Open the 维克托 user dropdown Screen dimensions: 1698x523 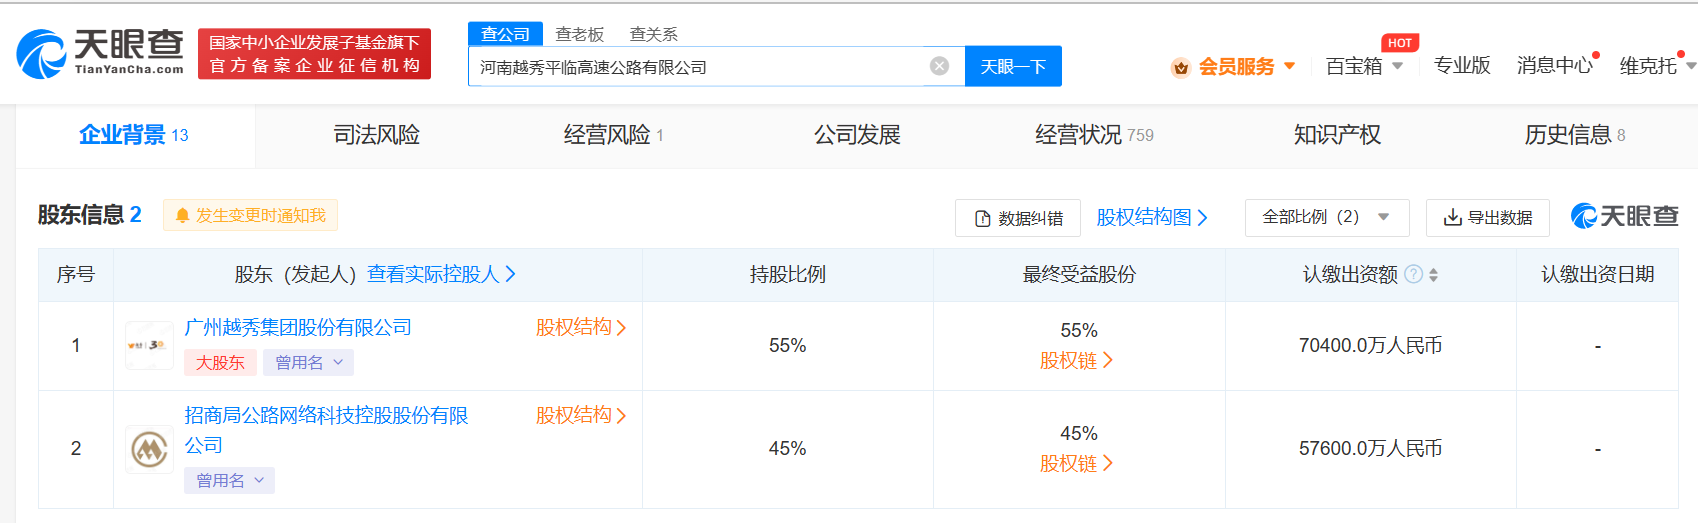pyautogui.click(x=1690, y=66)
